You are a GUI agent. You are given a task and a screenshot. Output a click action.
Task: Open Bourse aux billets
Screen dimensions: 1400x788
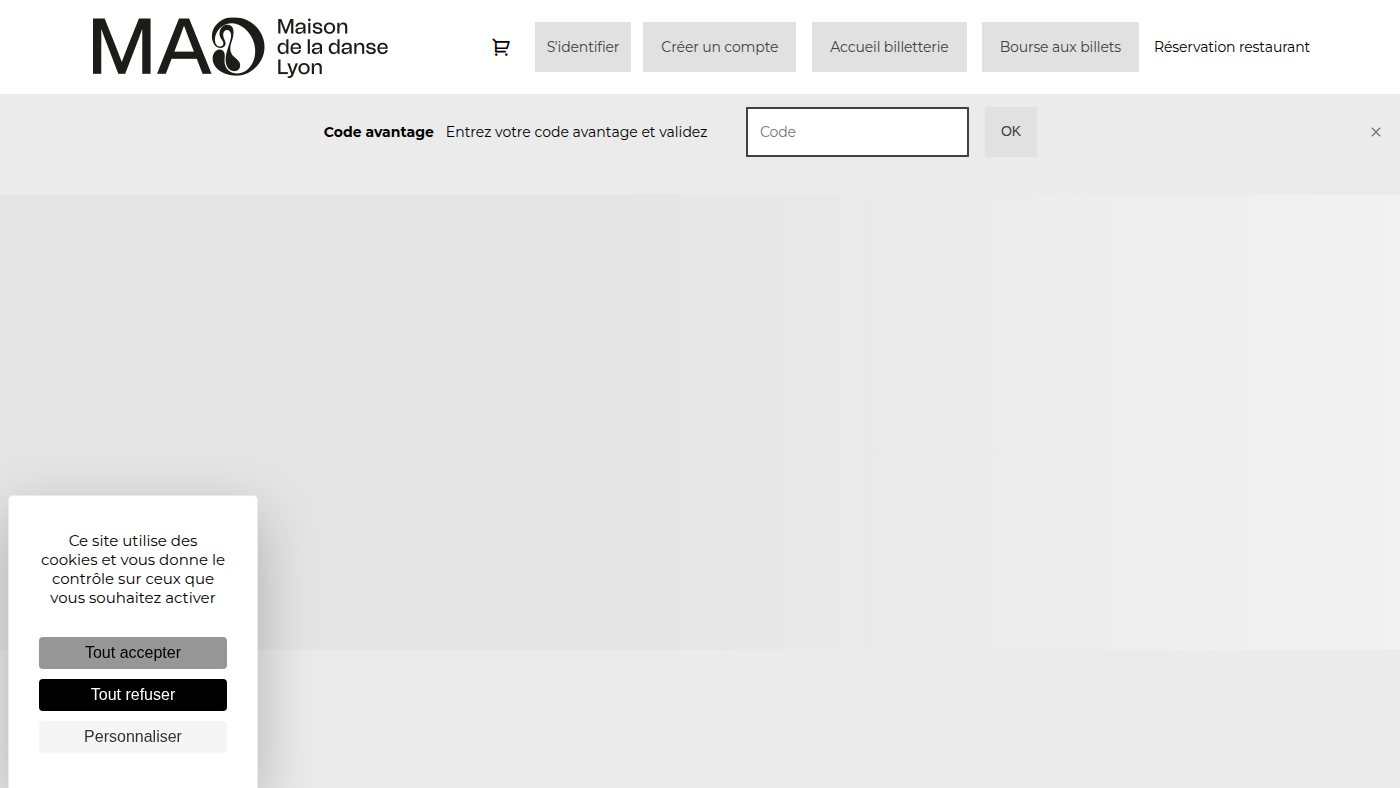pyautogui.click(x=1060, y=47)
